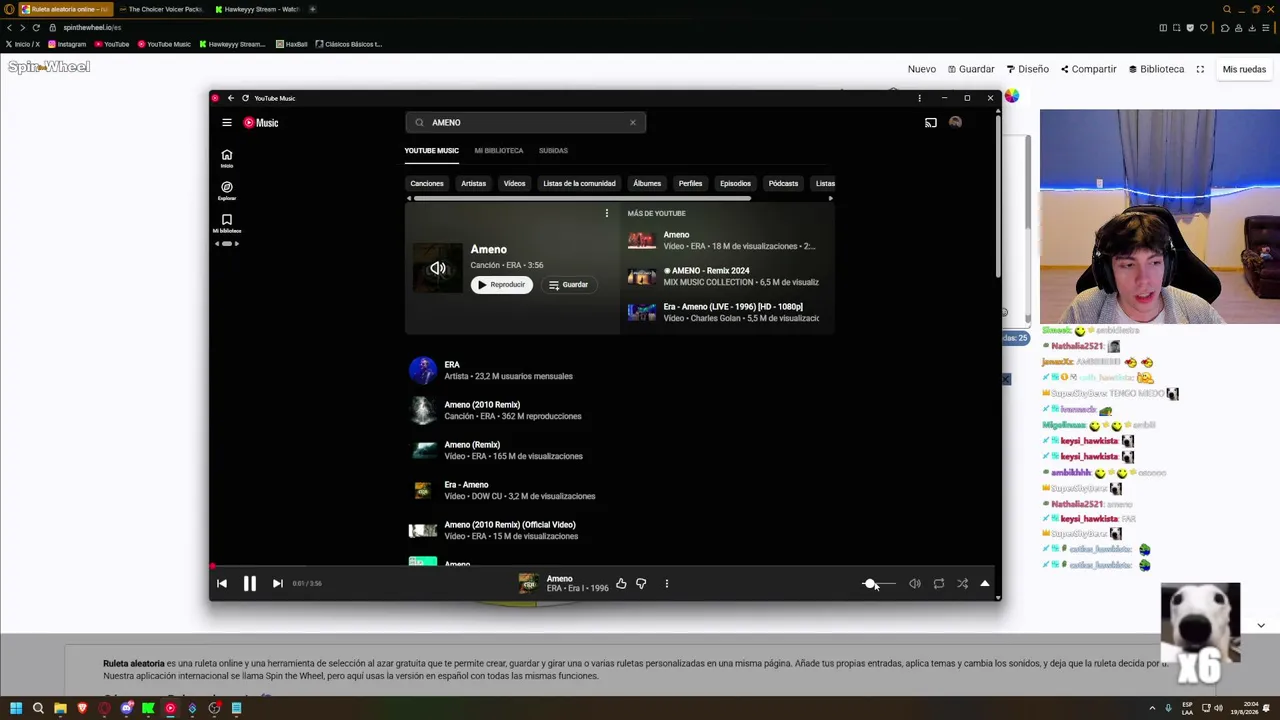Like the playing song Ameno

621,584
